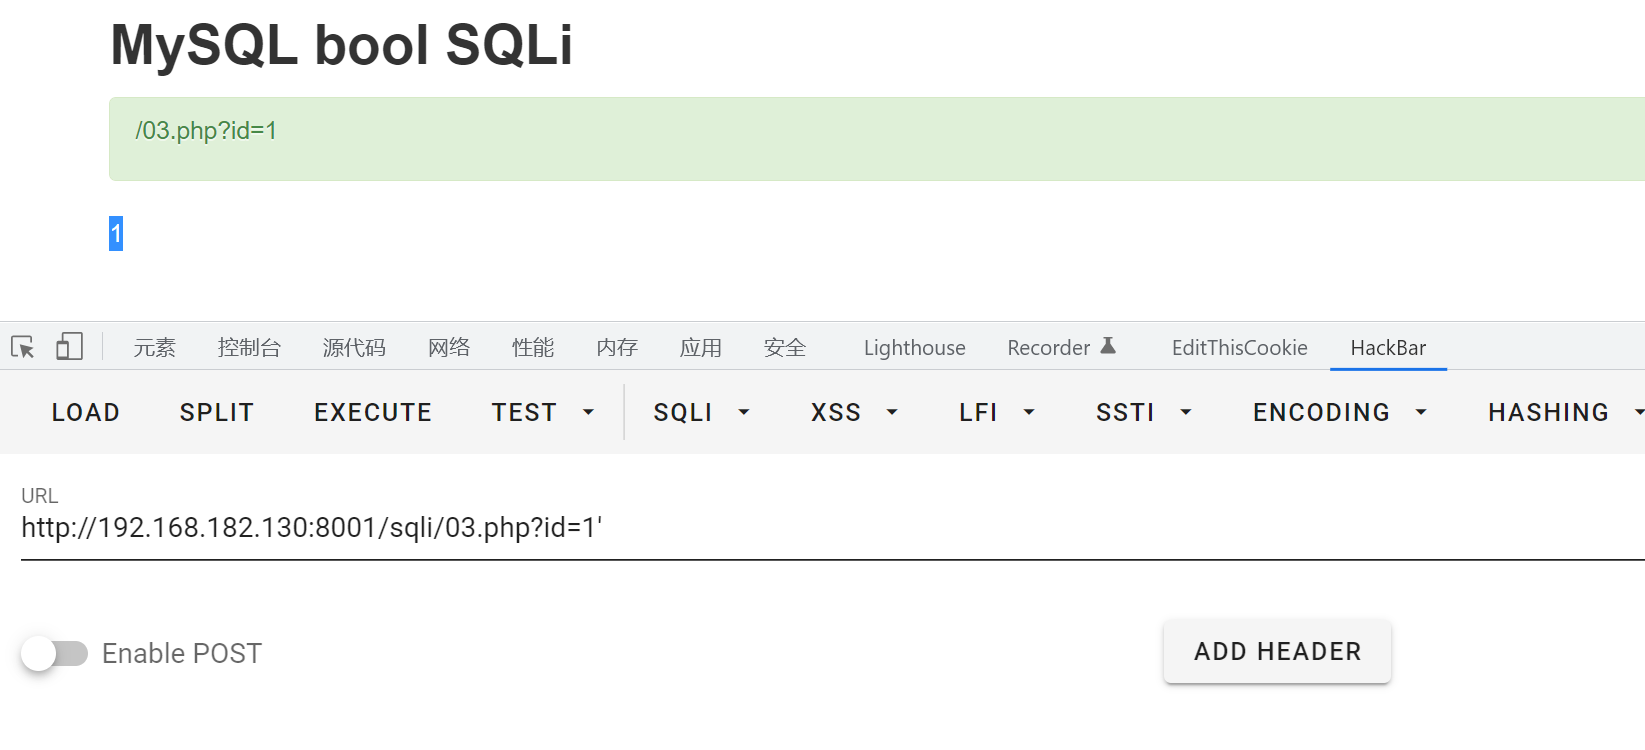Switch to the HackBar tab
The image size is (1645, 750).
pyautogui.click(x=1388, y=347)
